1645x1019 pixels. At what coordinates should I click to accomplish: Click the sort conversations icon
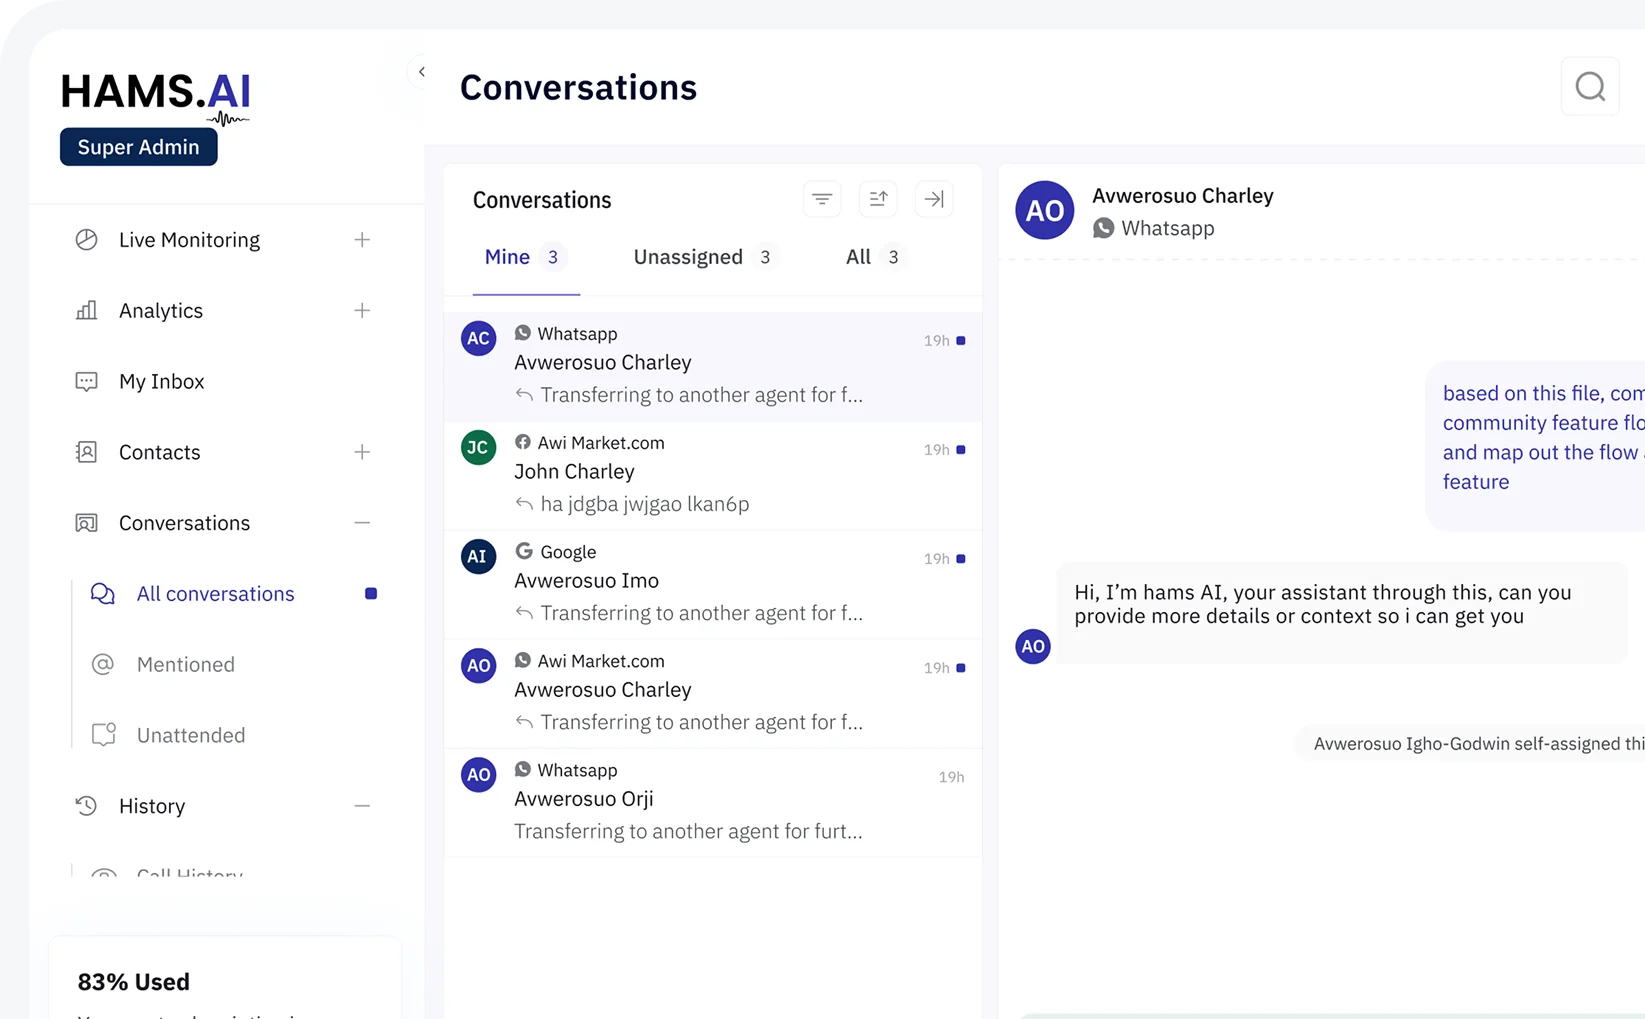878,199
